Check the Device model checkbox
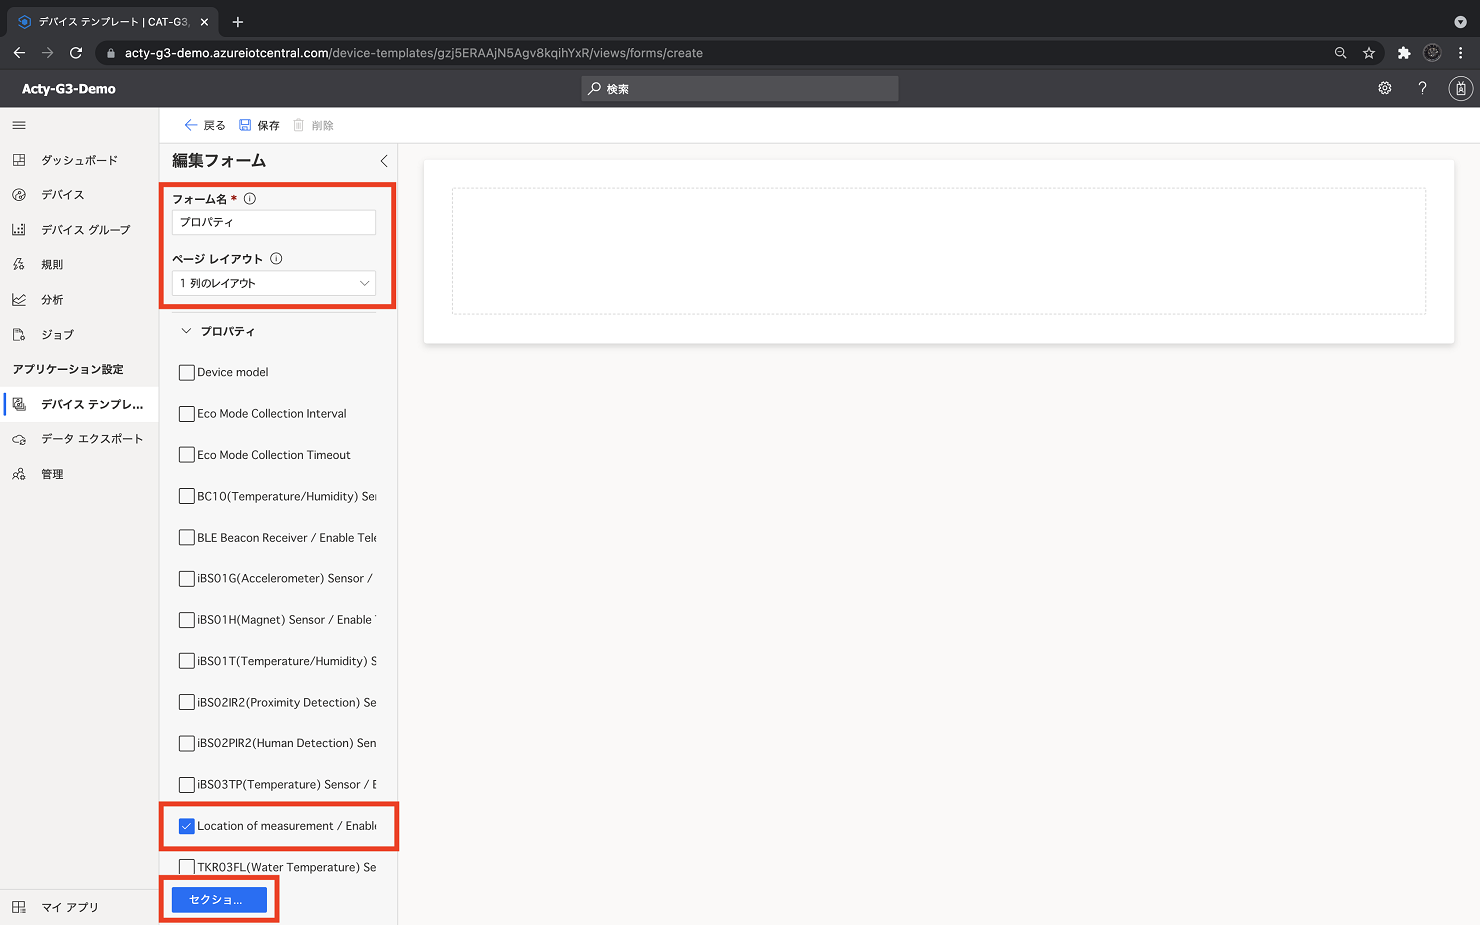 (x=187, y=372)
